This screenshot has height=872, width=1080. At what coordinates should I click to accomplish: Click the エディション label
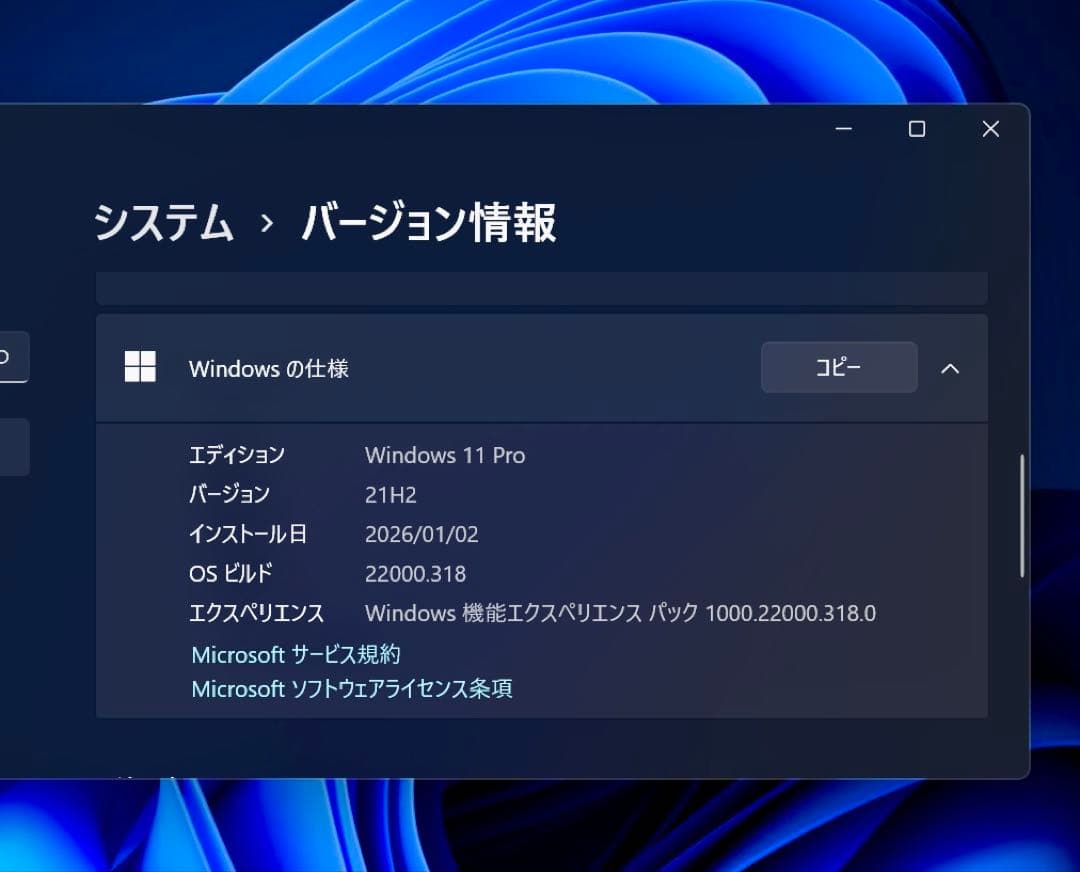237,455
